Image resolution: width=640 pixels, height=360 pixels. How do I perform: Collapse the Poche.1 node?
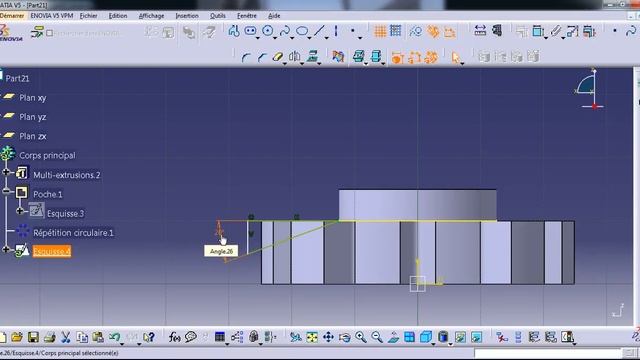(6, 191)
